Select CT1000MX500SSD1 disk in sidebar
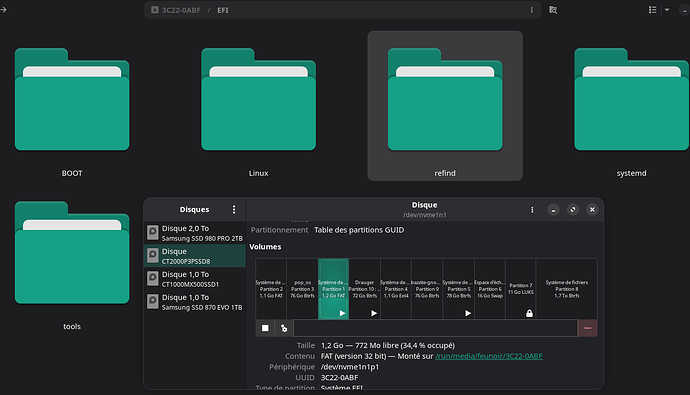The image size is (690, 395). coord(195,279)
